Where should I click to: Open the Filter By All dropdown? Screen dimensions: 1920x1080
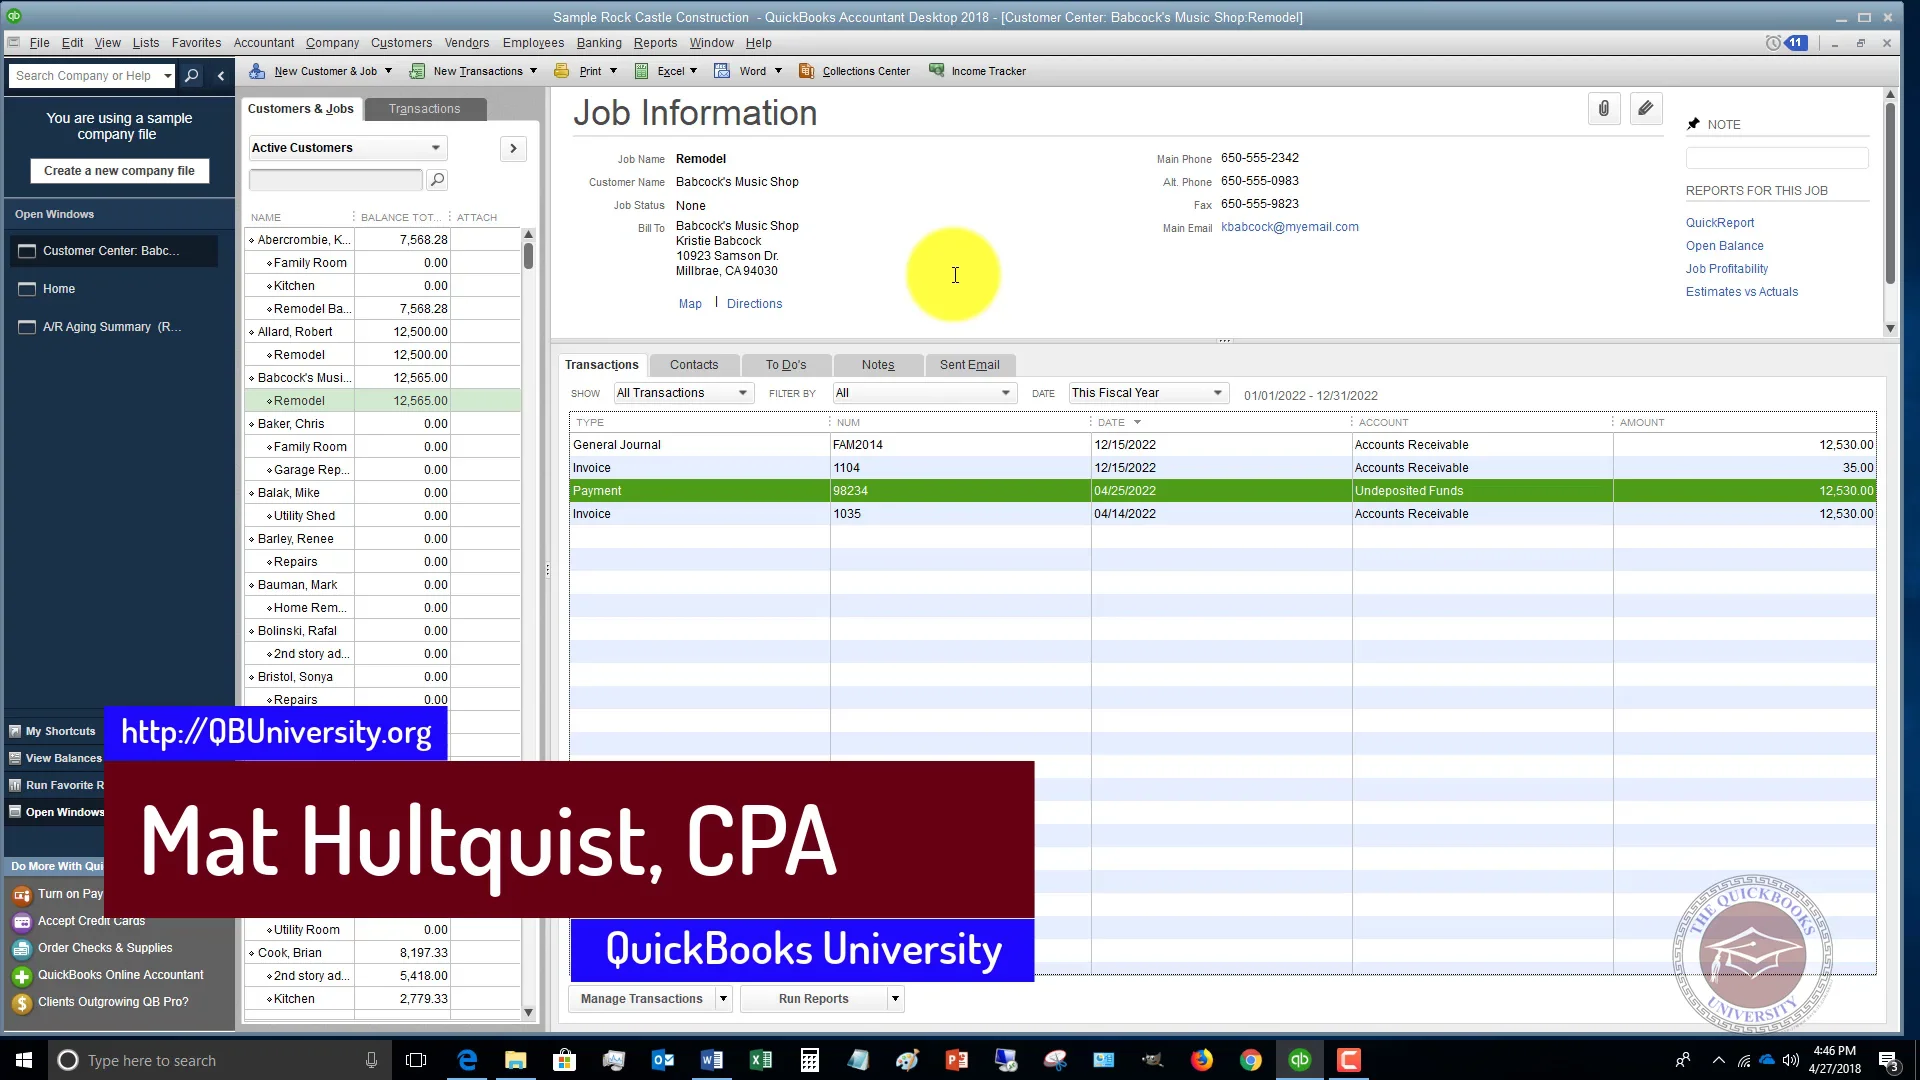pos(924,393)
